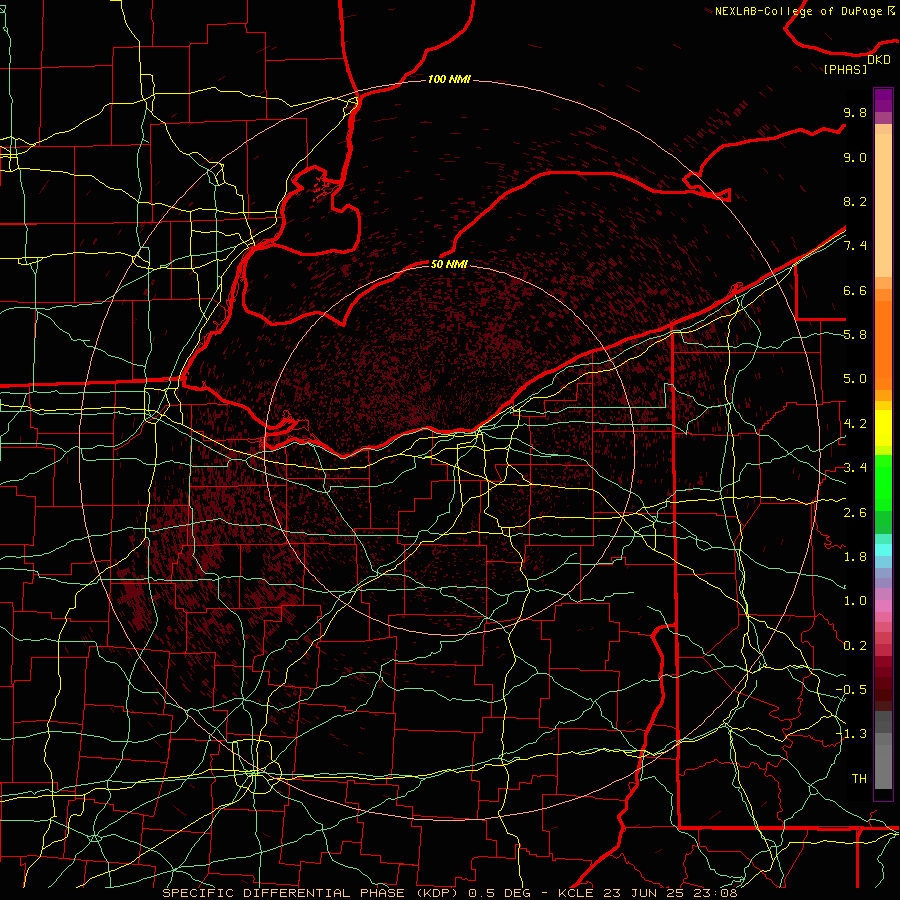
Task: Click the -1.3 scale value
Action: point(851,734)
